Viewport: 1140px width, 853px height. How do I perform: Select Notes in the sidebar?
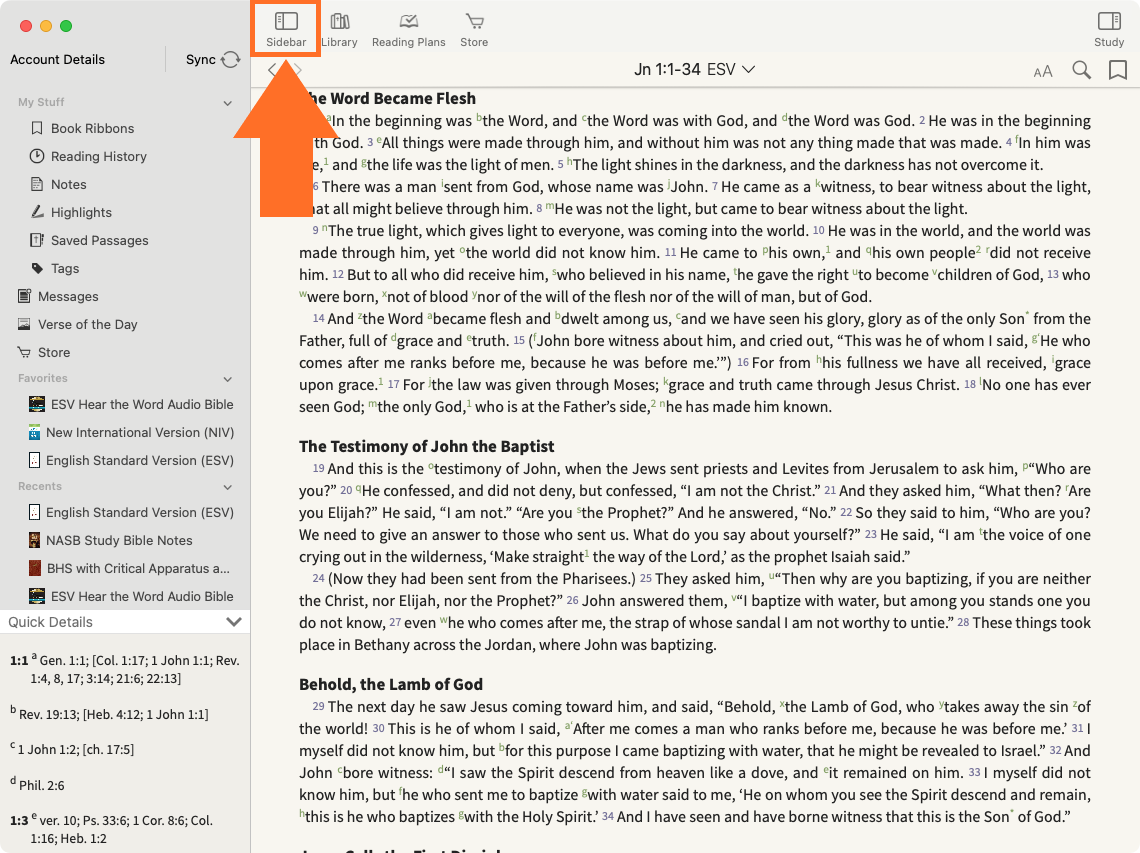(x=68, y=185)
